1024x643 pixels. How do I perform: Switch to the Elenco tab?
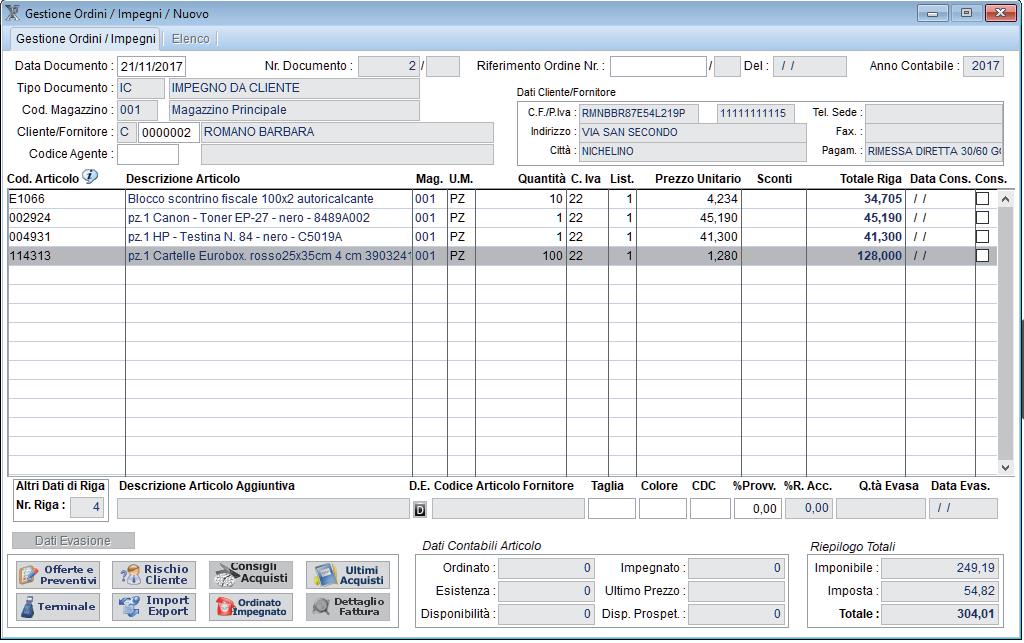[191, 39]
